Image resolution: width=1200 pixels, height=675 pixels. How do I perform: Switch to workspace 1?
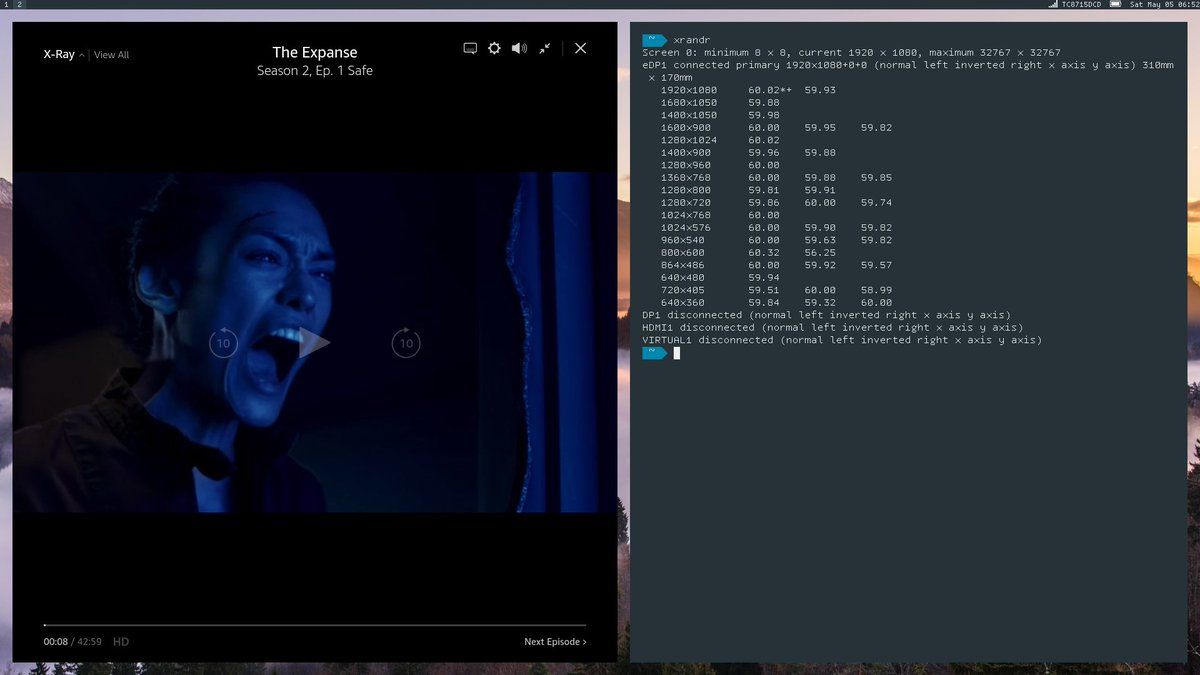5,5
